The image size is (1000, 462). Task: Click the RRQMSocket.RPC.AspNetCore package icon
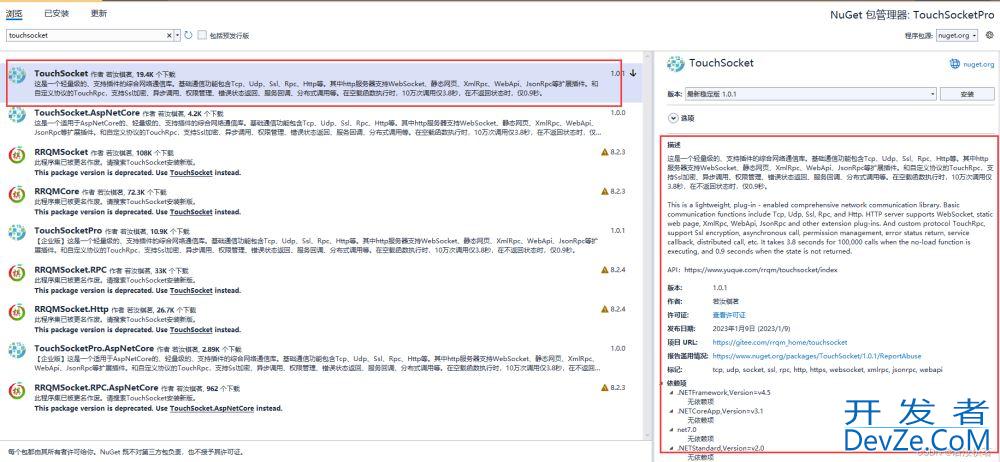pyautogui.click(x=17, y=391)
